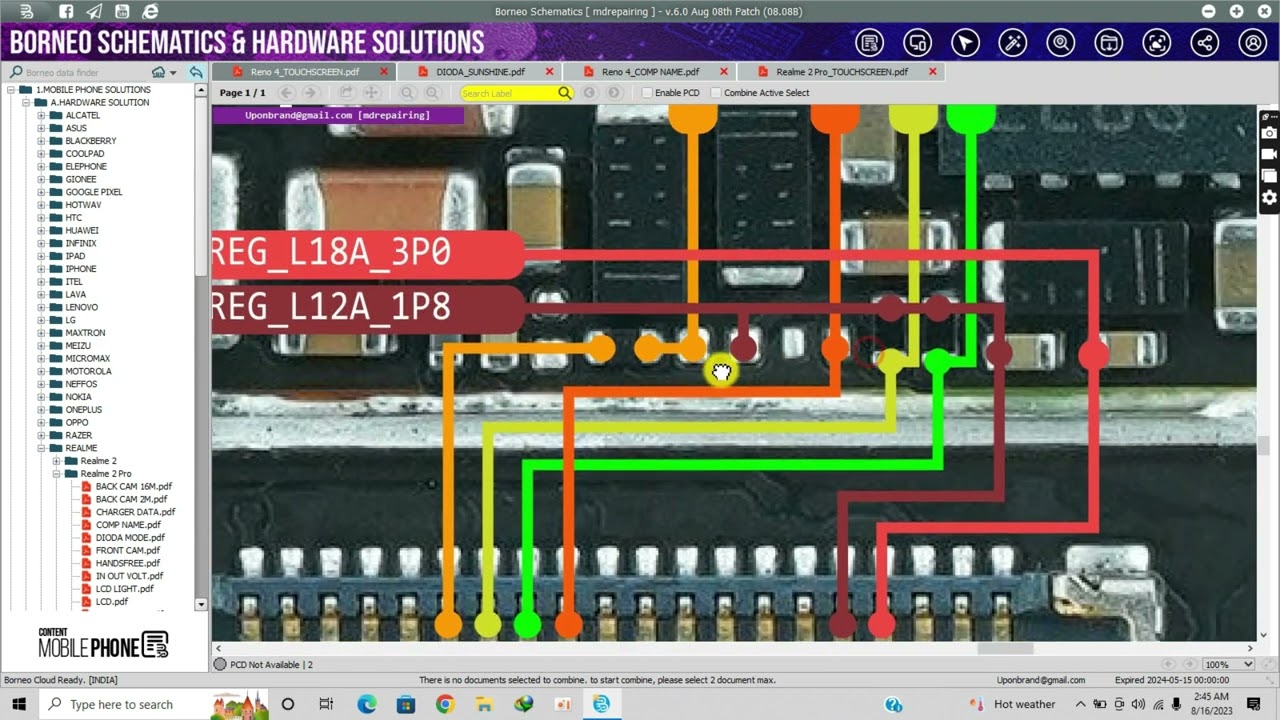Screen dimensions: 1280x720
Task: Click the tree panel scroll down arrow
Action: point(201,604)
